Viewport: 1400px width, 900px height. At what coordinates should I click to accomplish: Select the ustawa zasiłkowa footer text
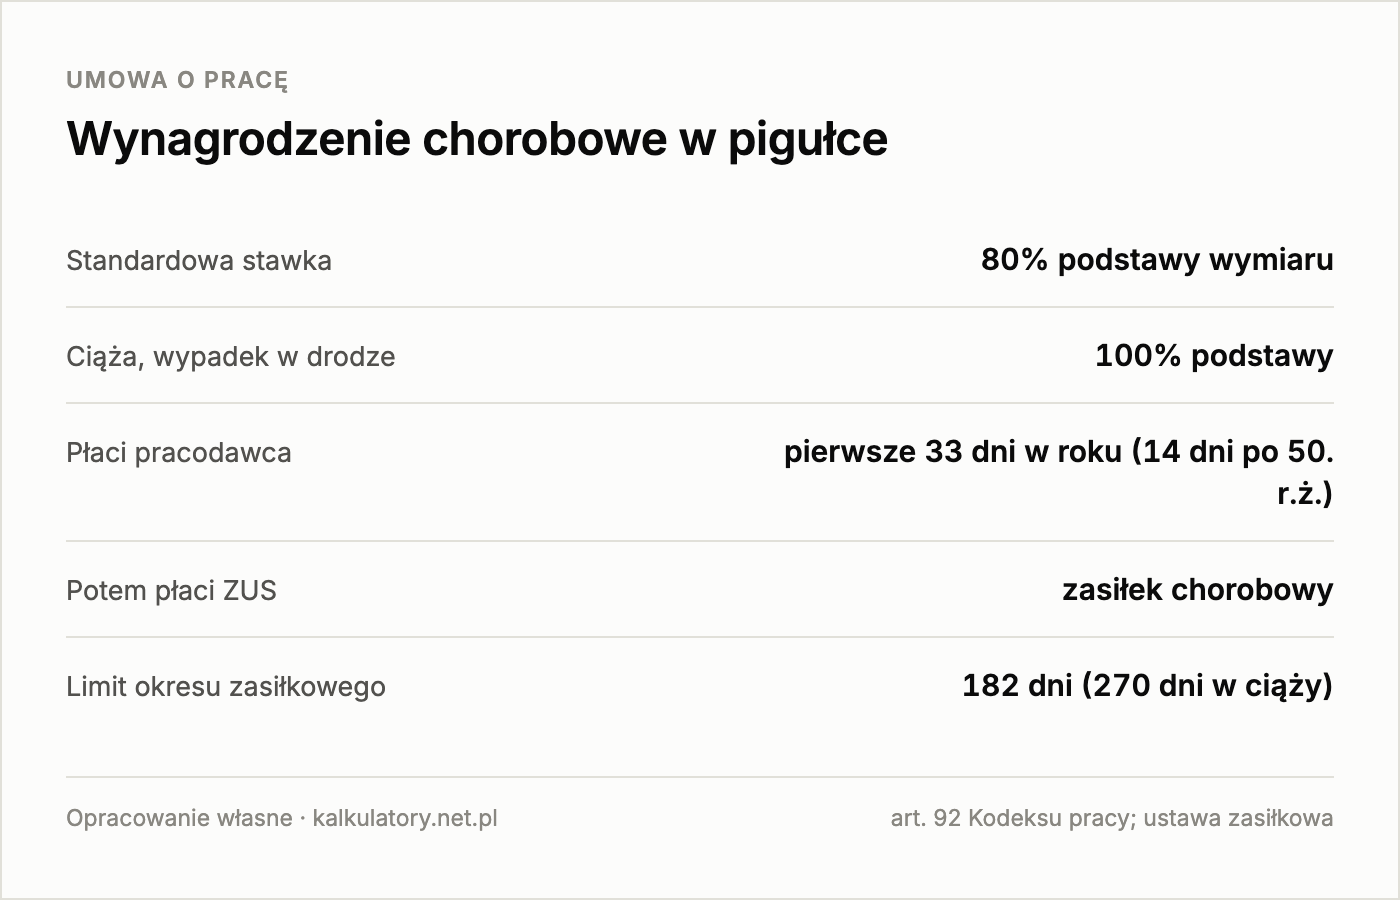pos(1238,819)
